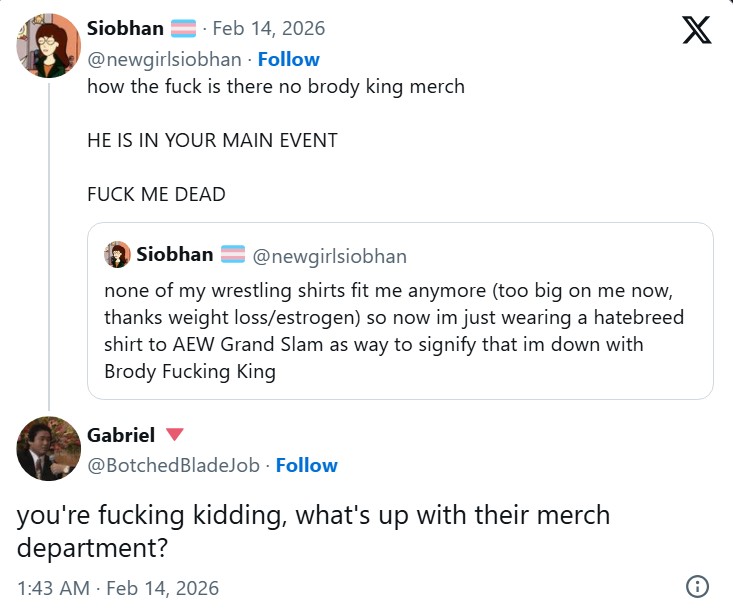Image resolution: width=733 pixels, height=610 pixels.
Task: Click the @BotchedBladeJob handle
Action: coord(173,465)
